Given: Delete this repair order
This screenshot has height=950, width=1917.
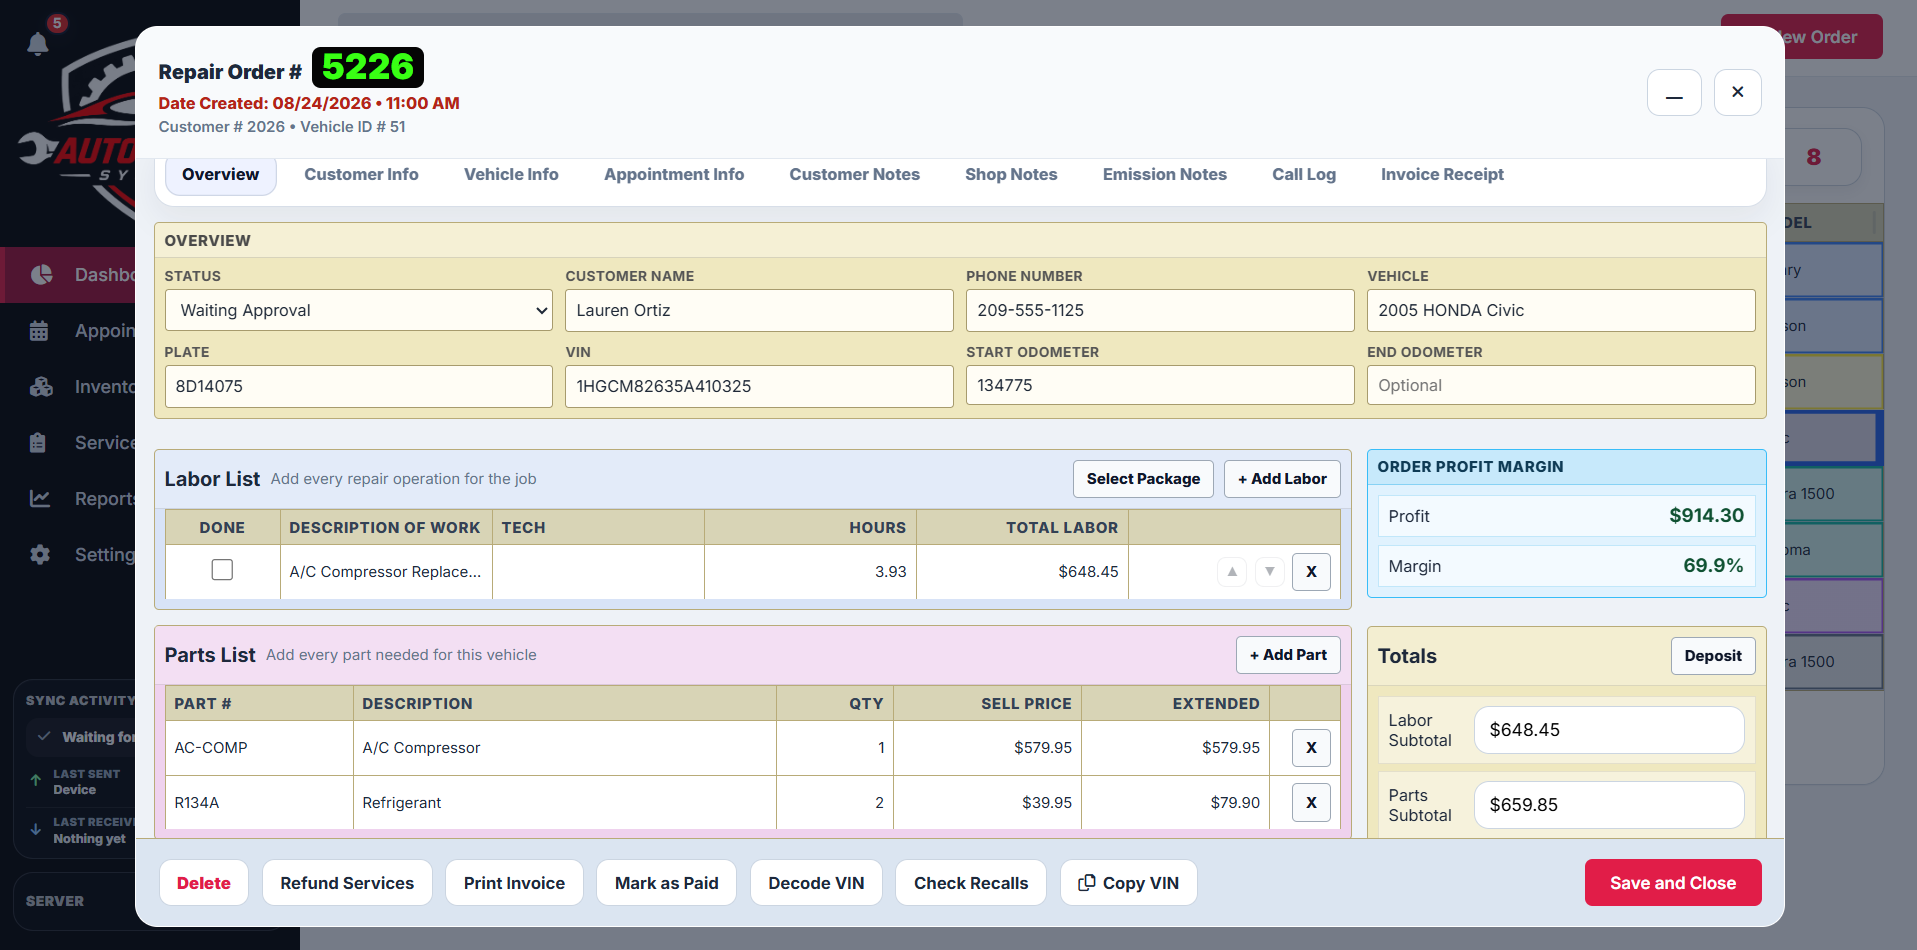Looking at the screenshot, I should click(x=204, y=883).
